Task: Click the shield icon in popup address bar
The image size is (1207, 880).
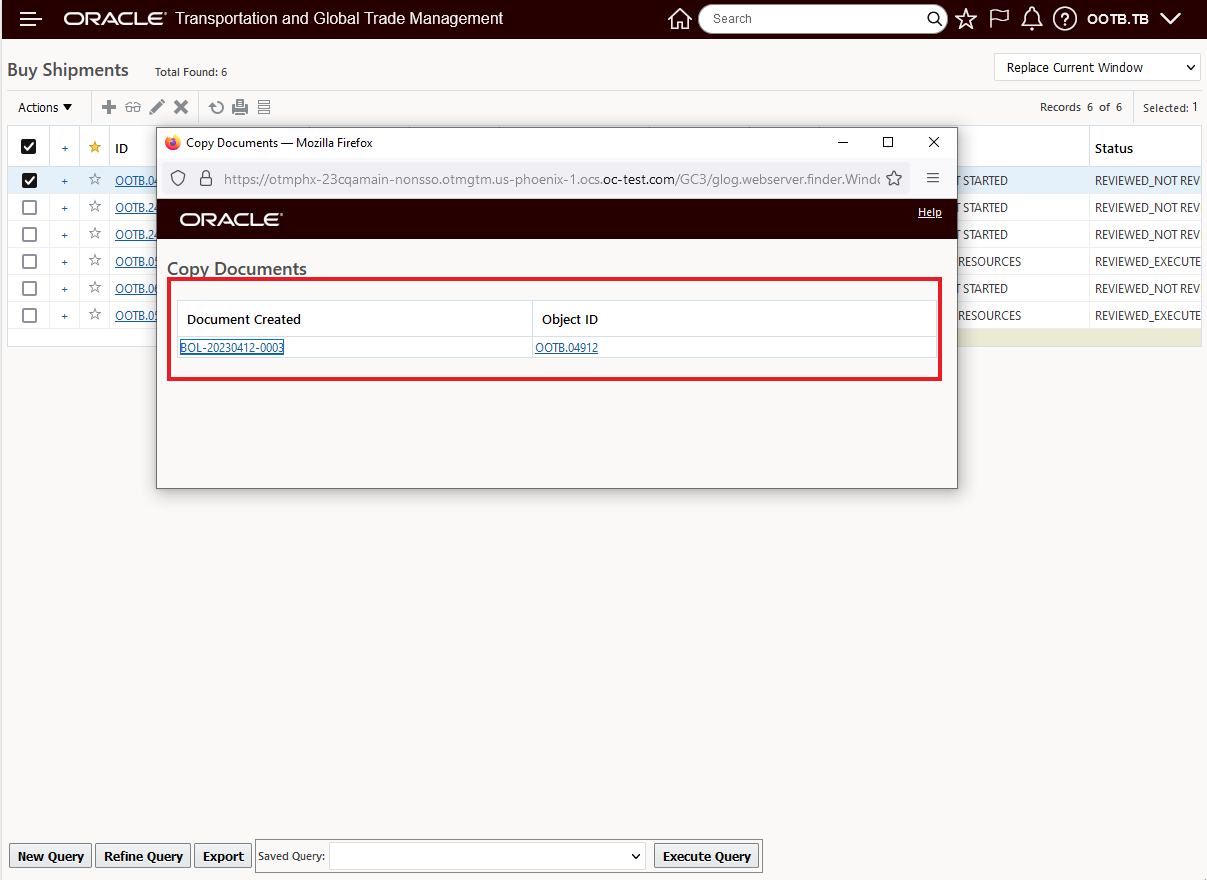Action: [178, 178]
